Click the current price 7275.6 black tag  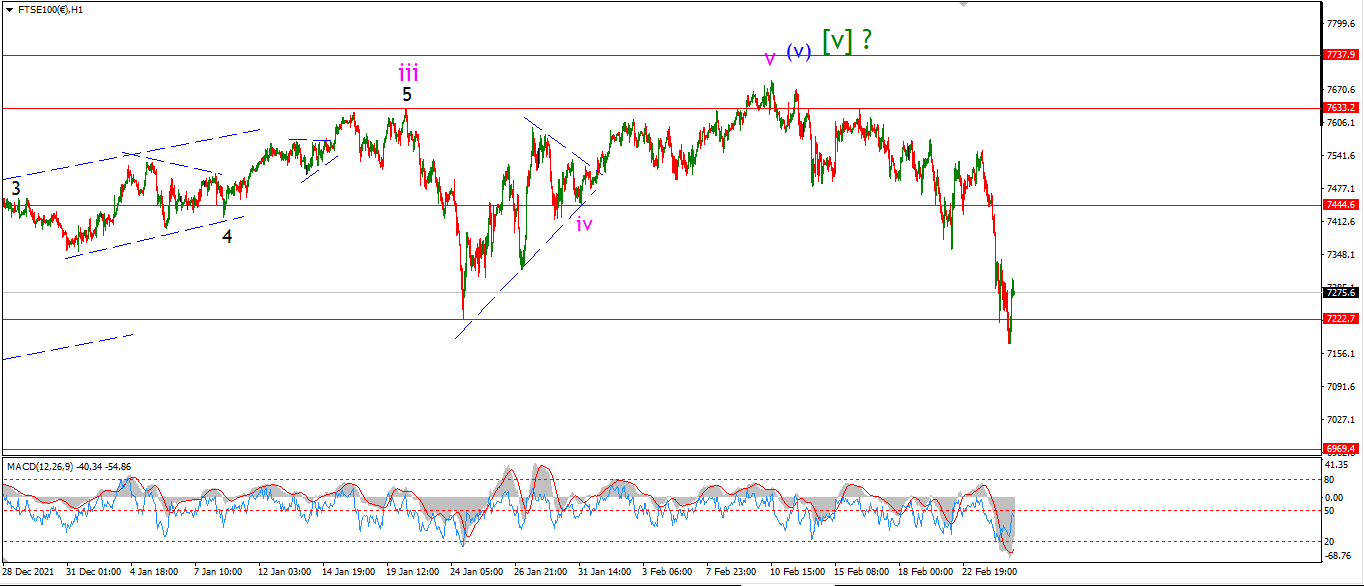click(x=1339, y=293)
